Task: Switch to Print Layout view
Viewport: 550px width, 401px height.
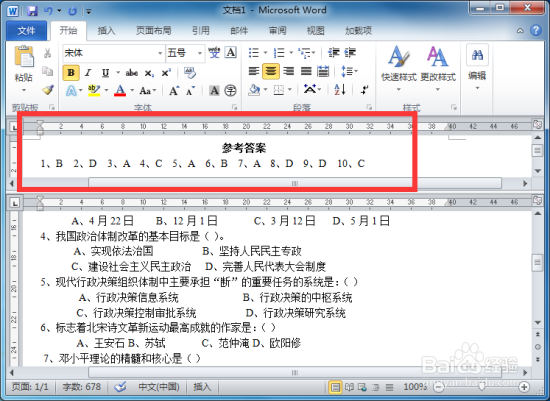Action: click(x=336, y=387)
